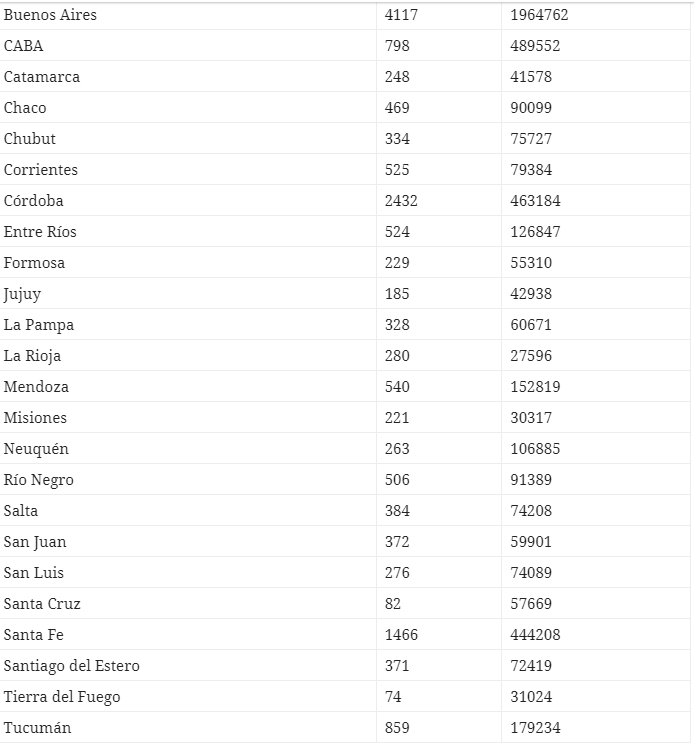Select the Río Negro cell showing 506
The height and width of the screenshot is (743, 694).
pyautogui.click(x=397, y=480)
